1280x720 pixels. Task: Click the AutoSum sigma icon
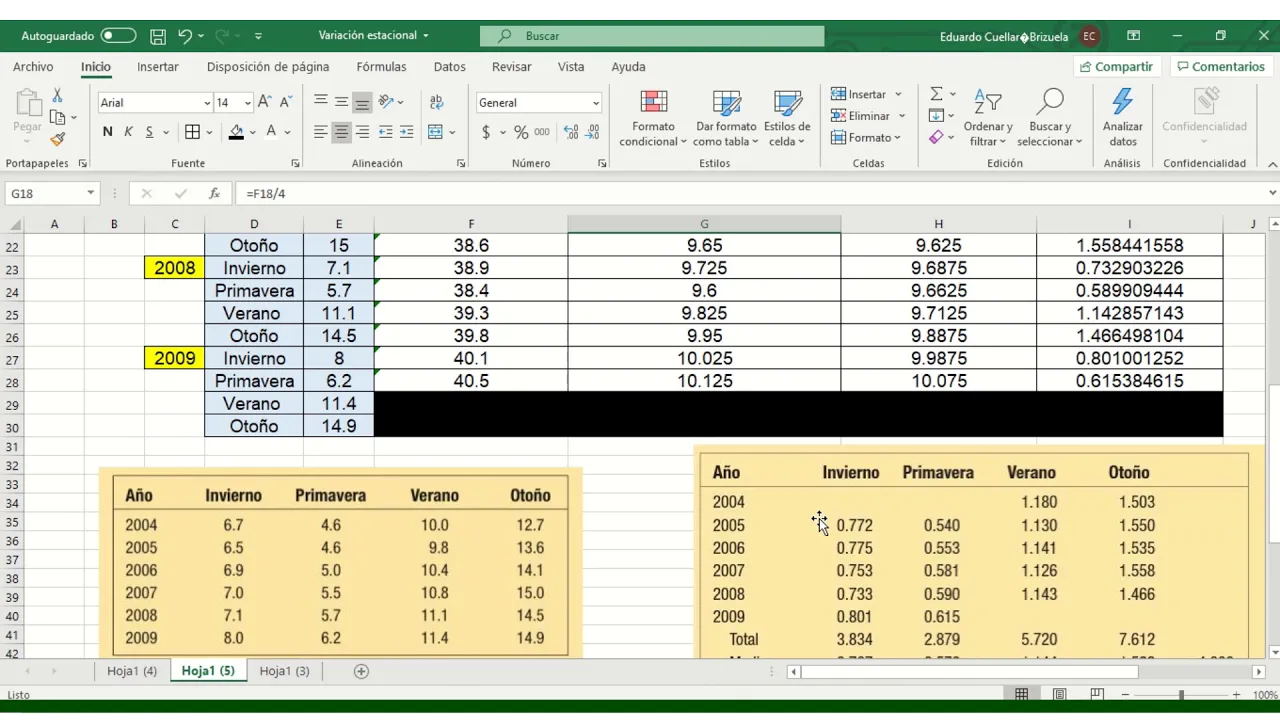(x=936, y=94)
